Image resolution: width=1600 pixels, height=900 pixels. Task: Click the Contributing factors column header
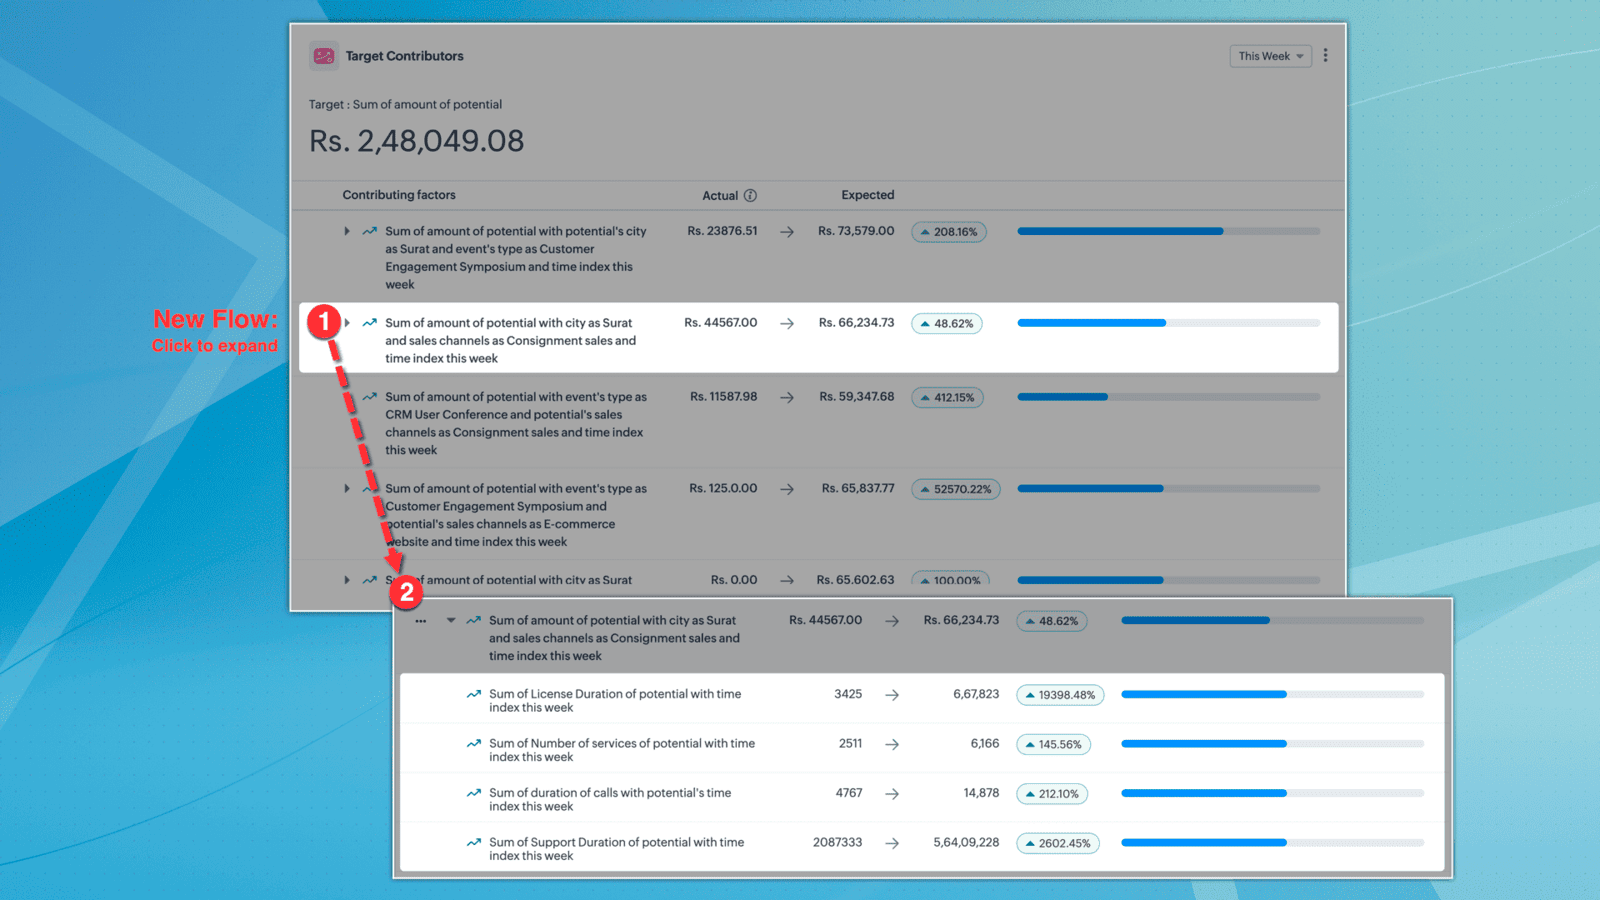[x=399, y=195]
